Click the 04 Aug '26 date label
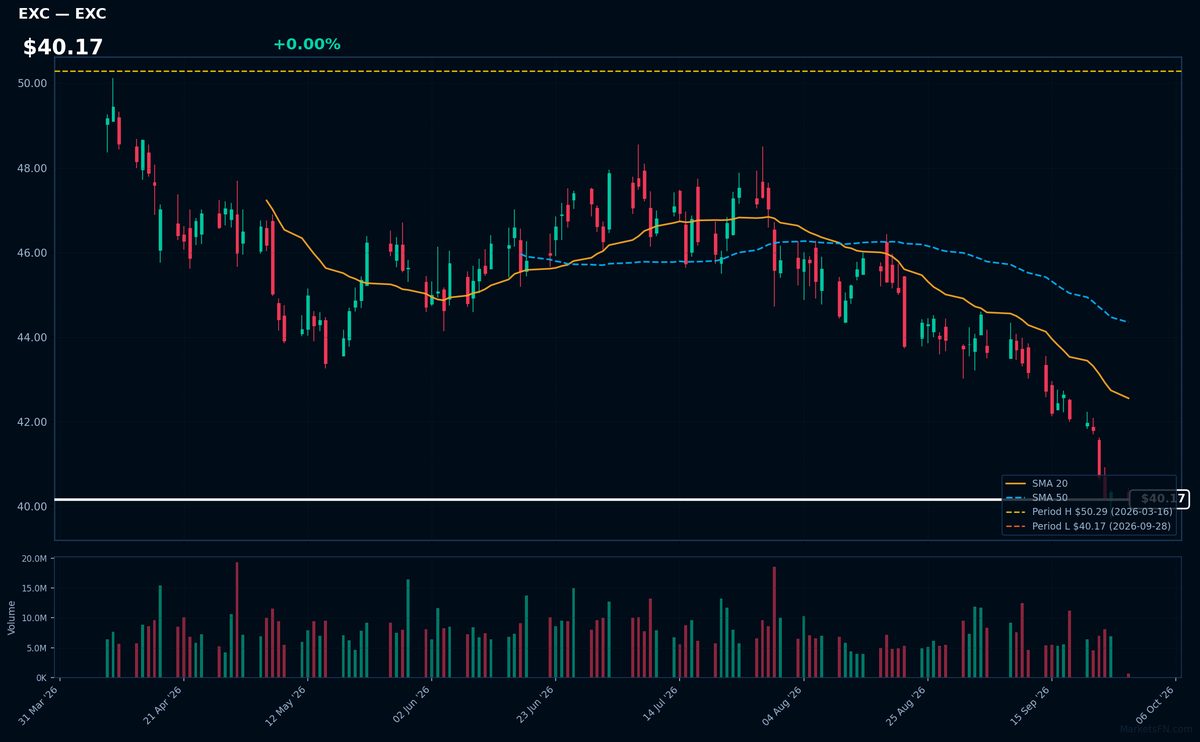This screenshot has width=1200, height=742. 783,705
